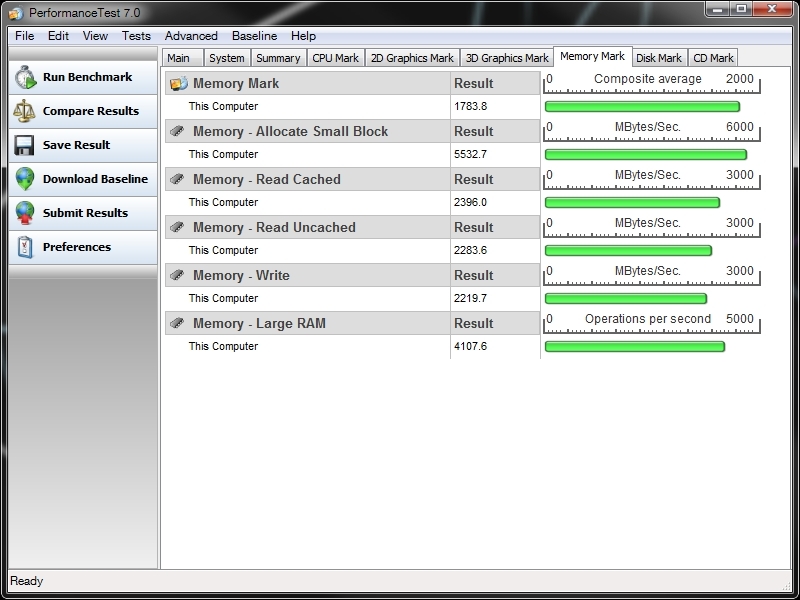Click the Memory Write green result bar

(626, 298)
